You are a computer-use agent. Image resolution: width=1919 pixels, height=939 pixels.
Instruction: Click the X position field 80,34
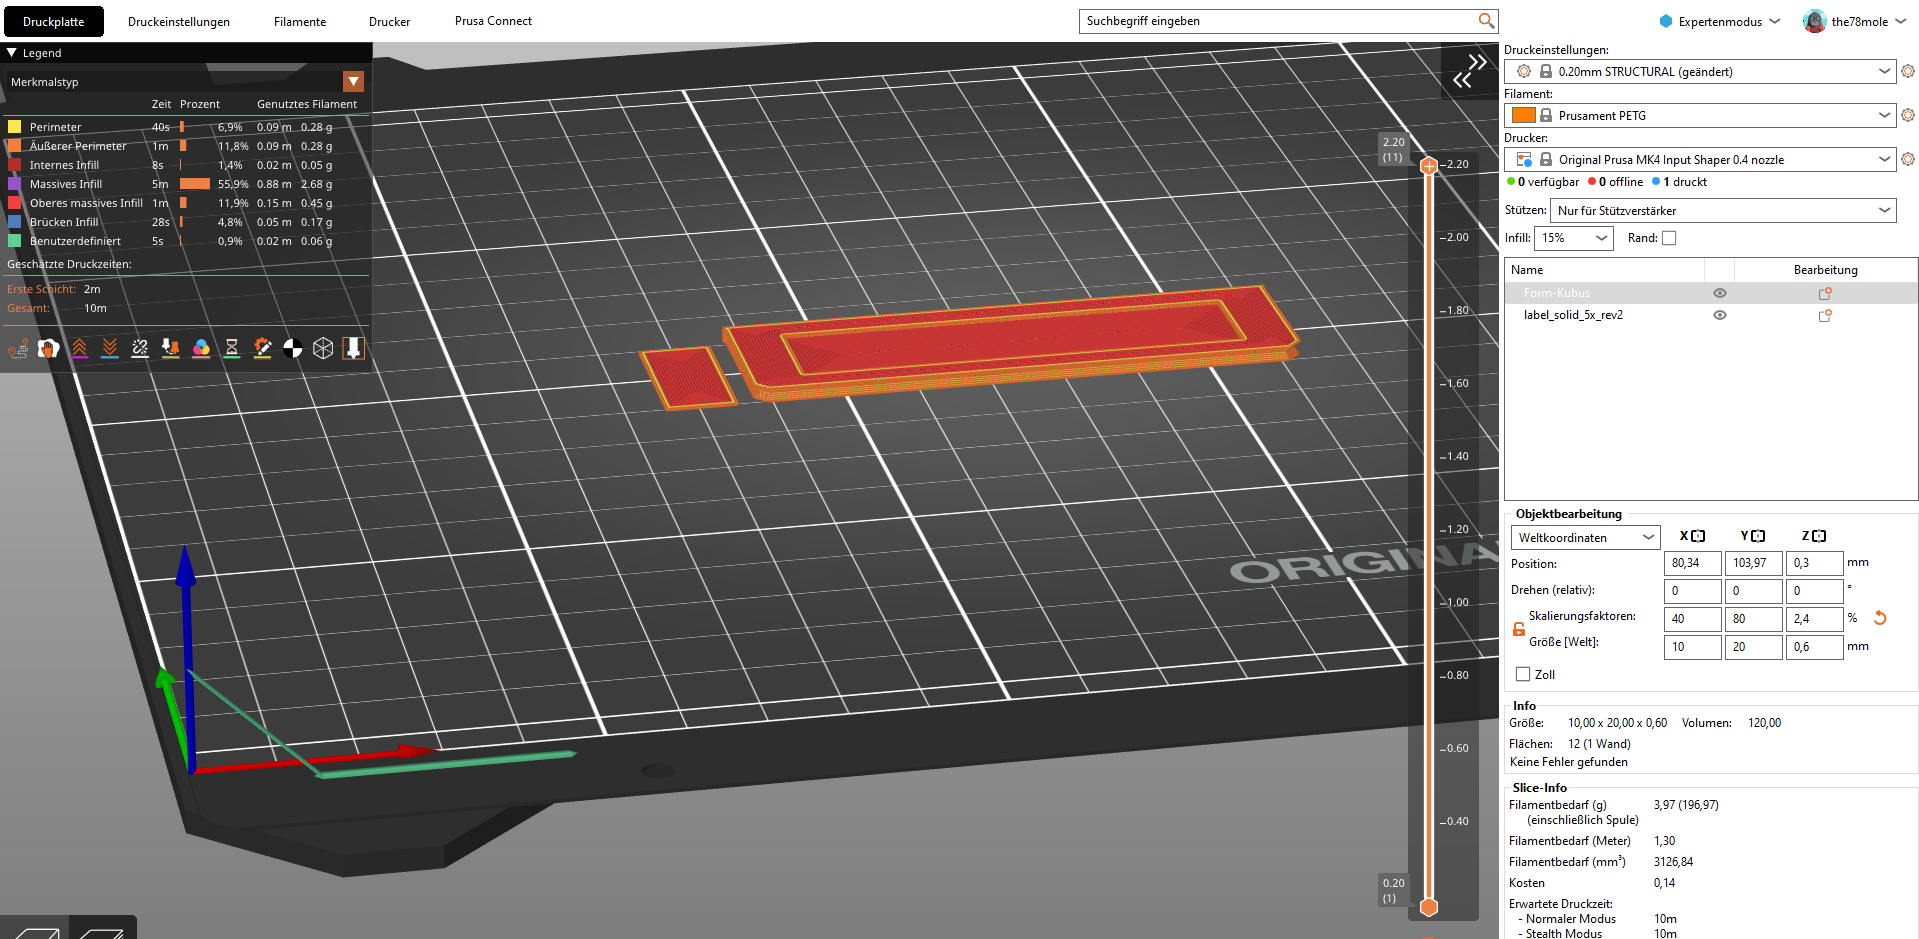click(x=1692, y=563)
